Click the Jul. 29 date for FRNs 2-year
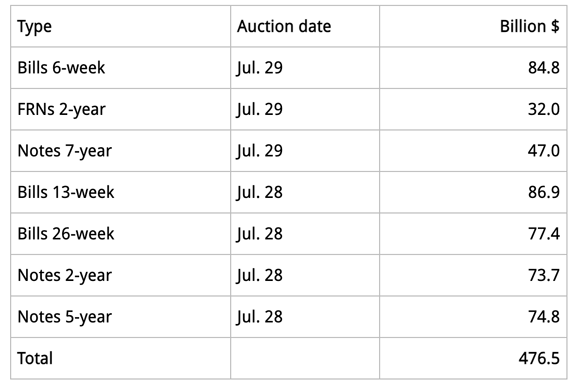This screenshot has height=386, width=575. (x=260, y=110)
